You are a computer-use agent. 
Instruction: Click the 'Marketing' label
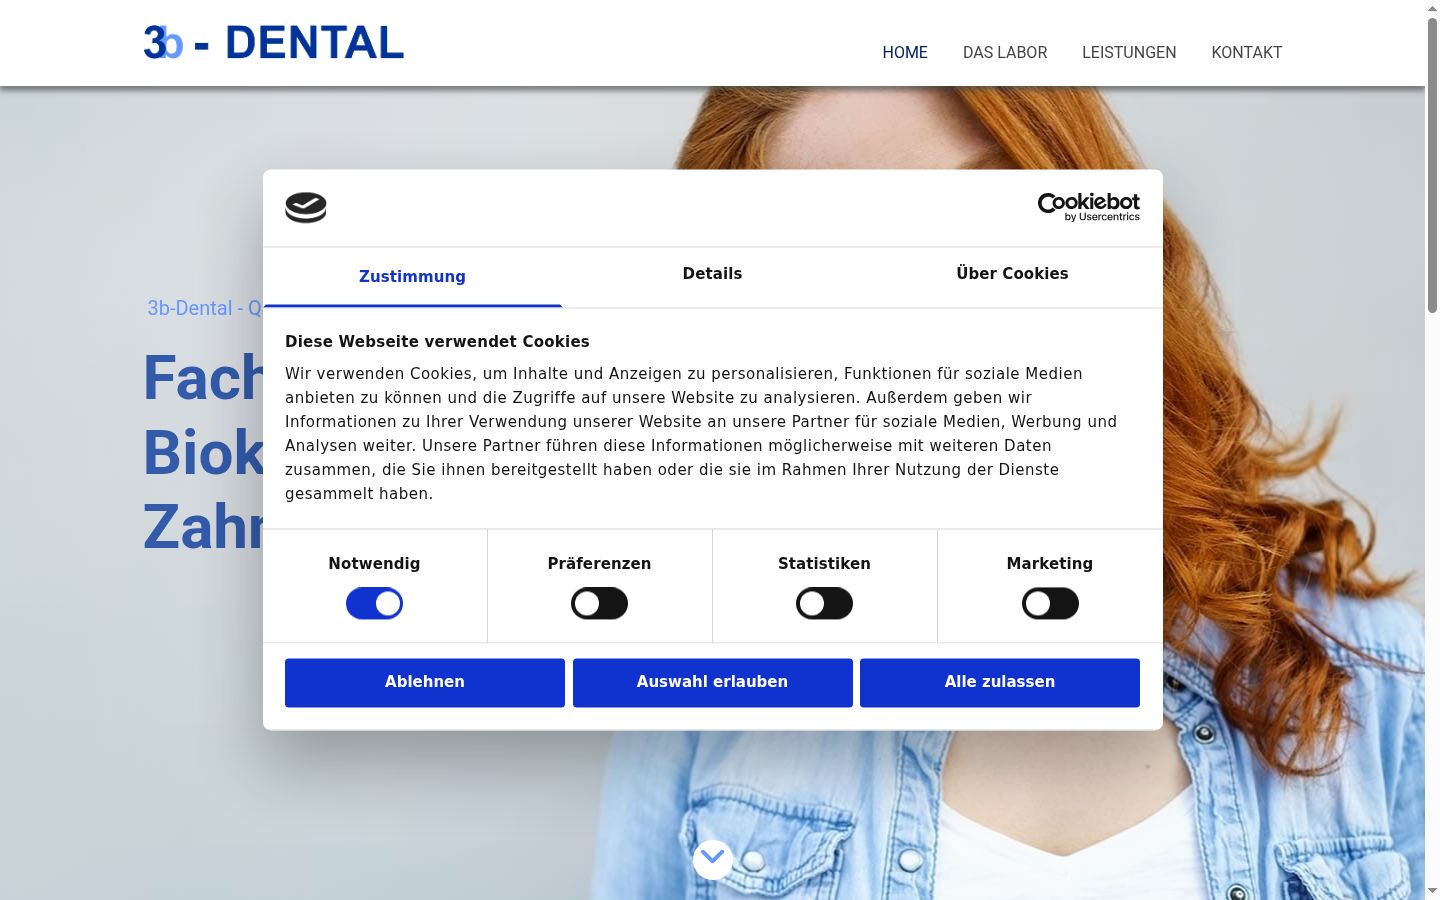pos(1050,563)
